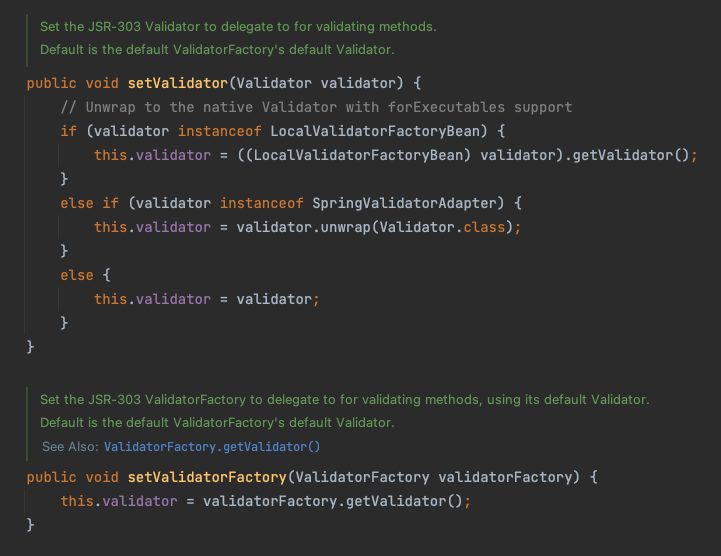Click the getValidator() call in LocalValidatorFactoryBean cast line

coord(630,155)
